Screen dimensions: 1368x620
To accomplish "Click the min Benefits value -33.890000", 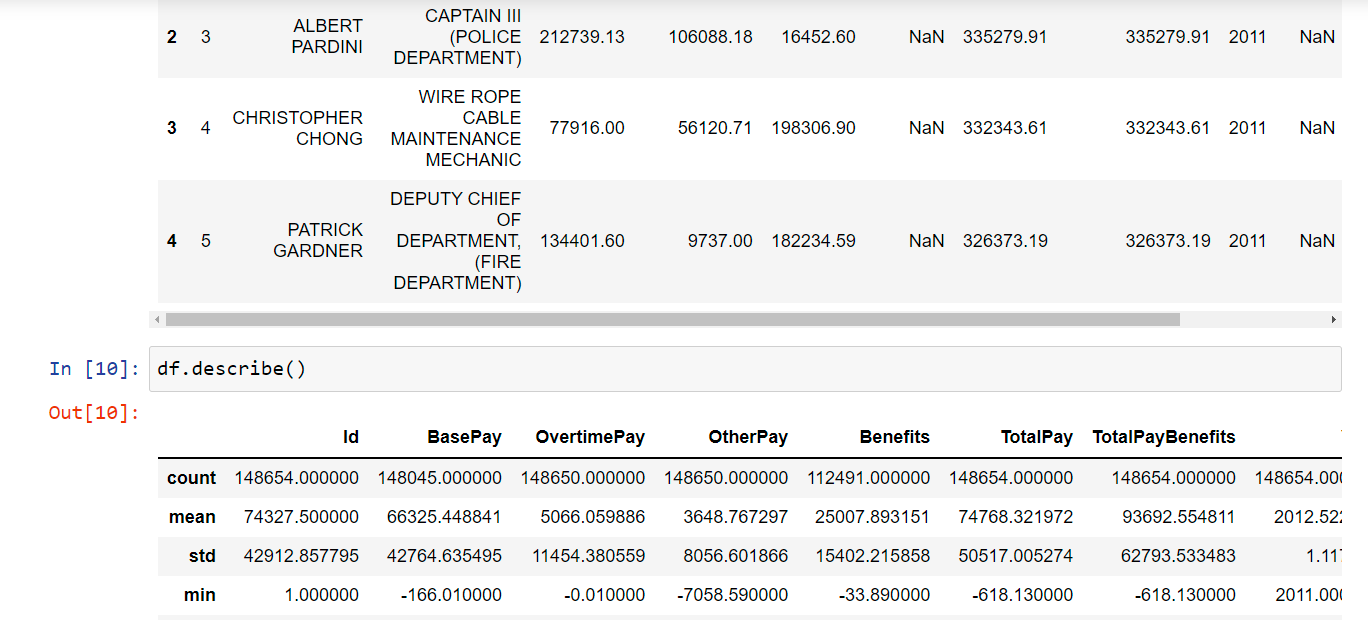I will 885,595.
